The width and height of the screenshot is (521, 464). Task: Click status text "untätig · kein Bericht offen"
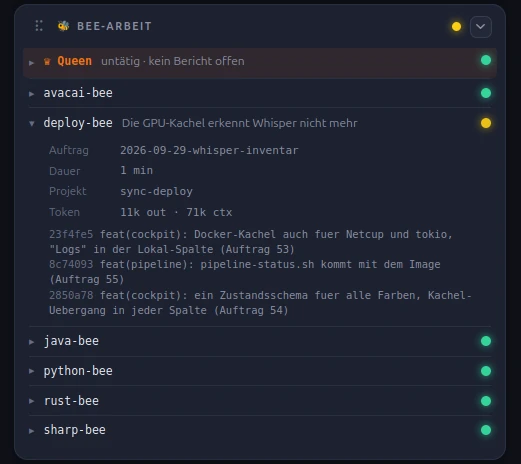[x=173, y=61]
